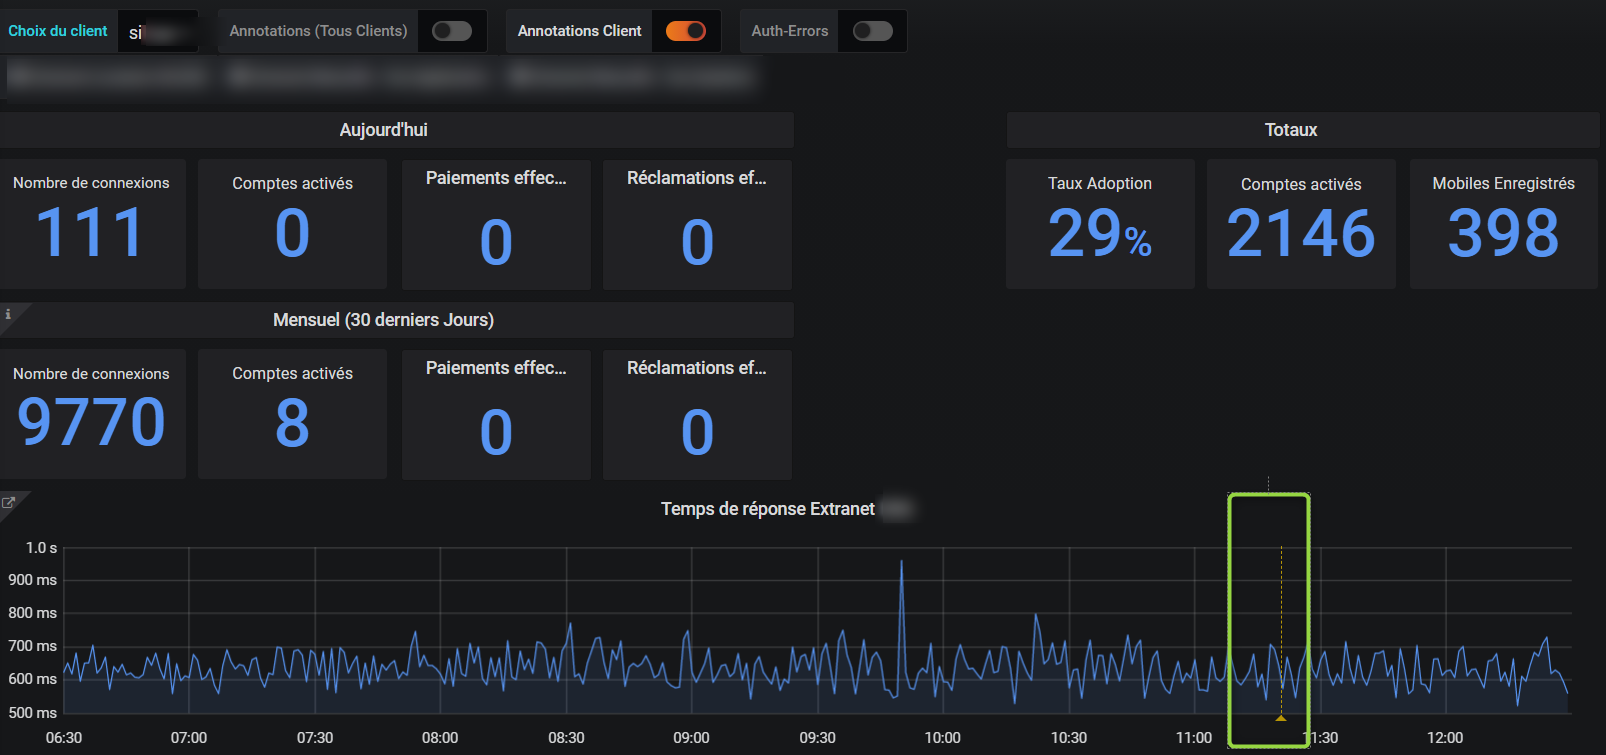1606x755 pixels.
Task: Click the 800 ms axis label
Action: coord(33,613)
